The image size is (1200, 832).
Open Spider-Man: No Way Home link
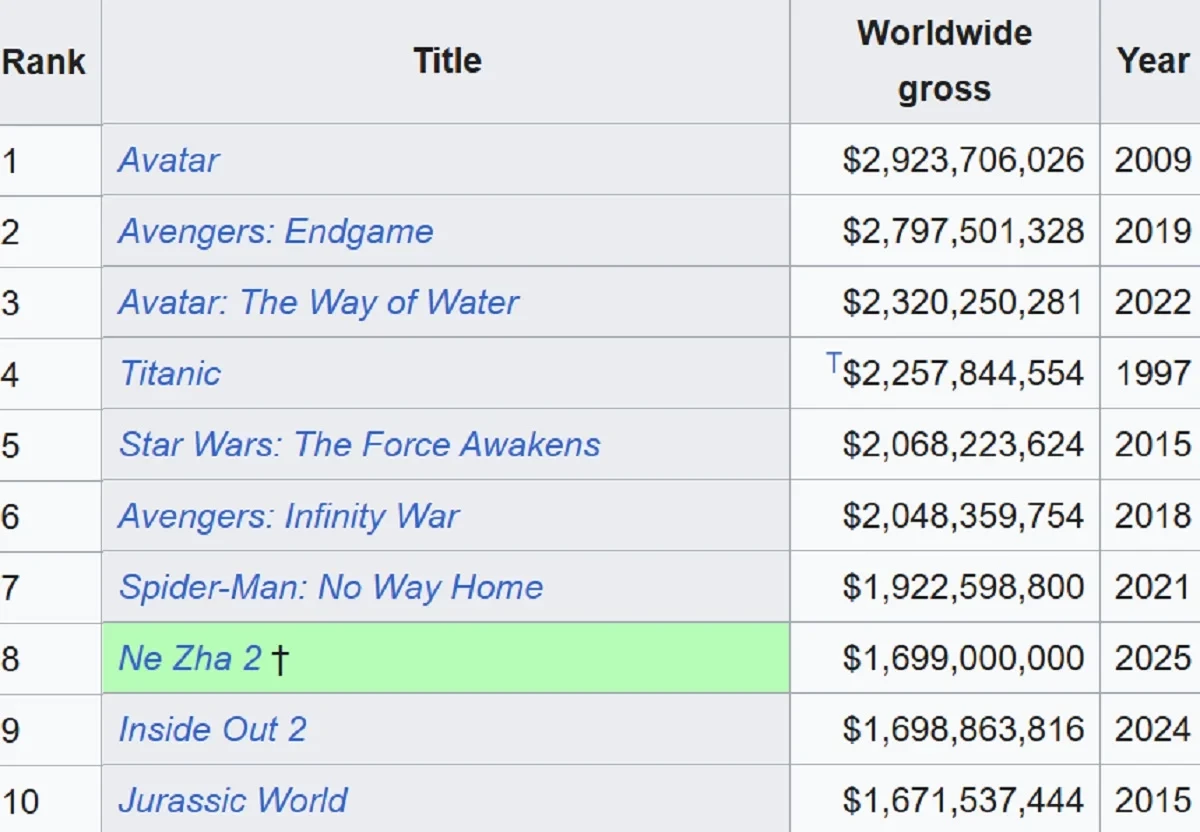(330, 587)
